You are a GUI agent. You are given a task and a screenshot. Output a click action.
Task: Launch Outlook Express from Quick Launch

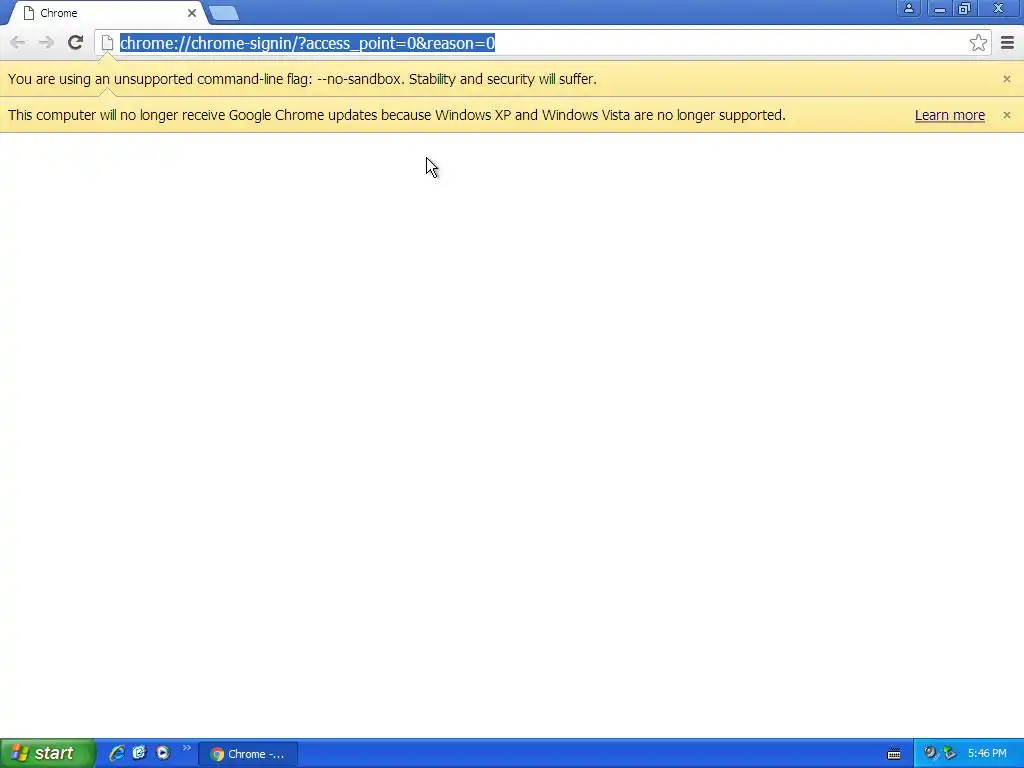point(139,753)
